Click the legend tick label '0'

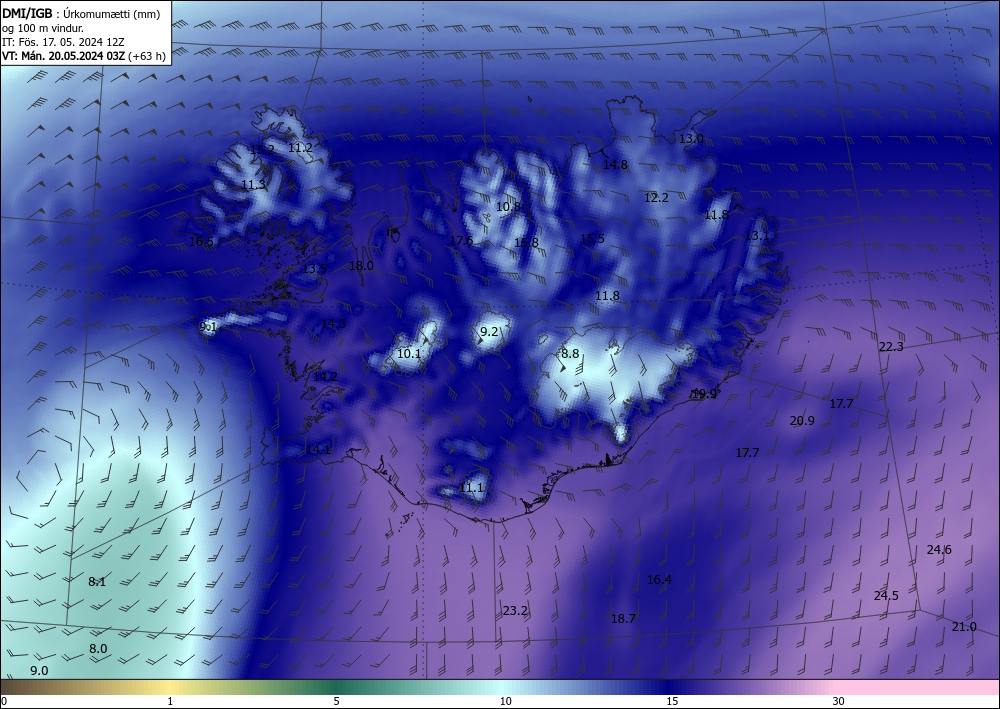[x=4, y=701]
